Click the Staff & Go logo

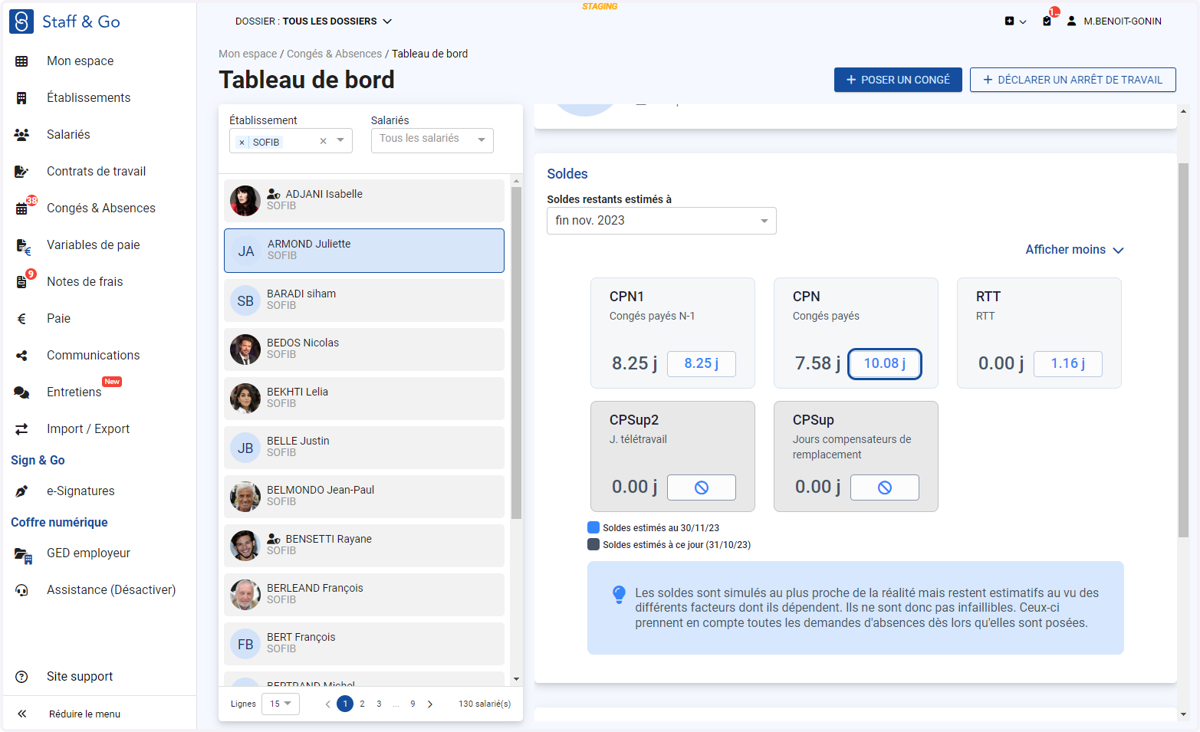click(64, 21)
